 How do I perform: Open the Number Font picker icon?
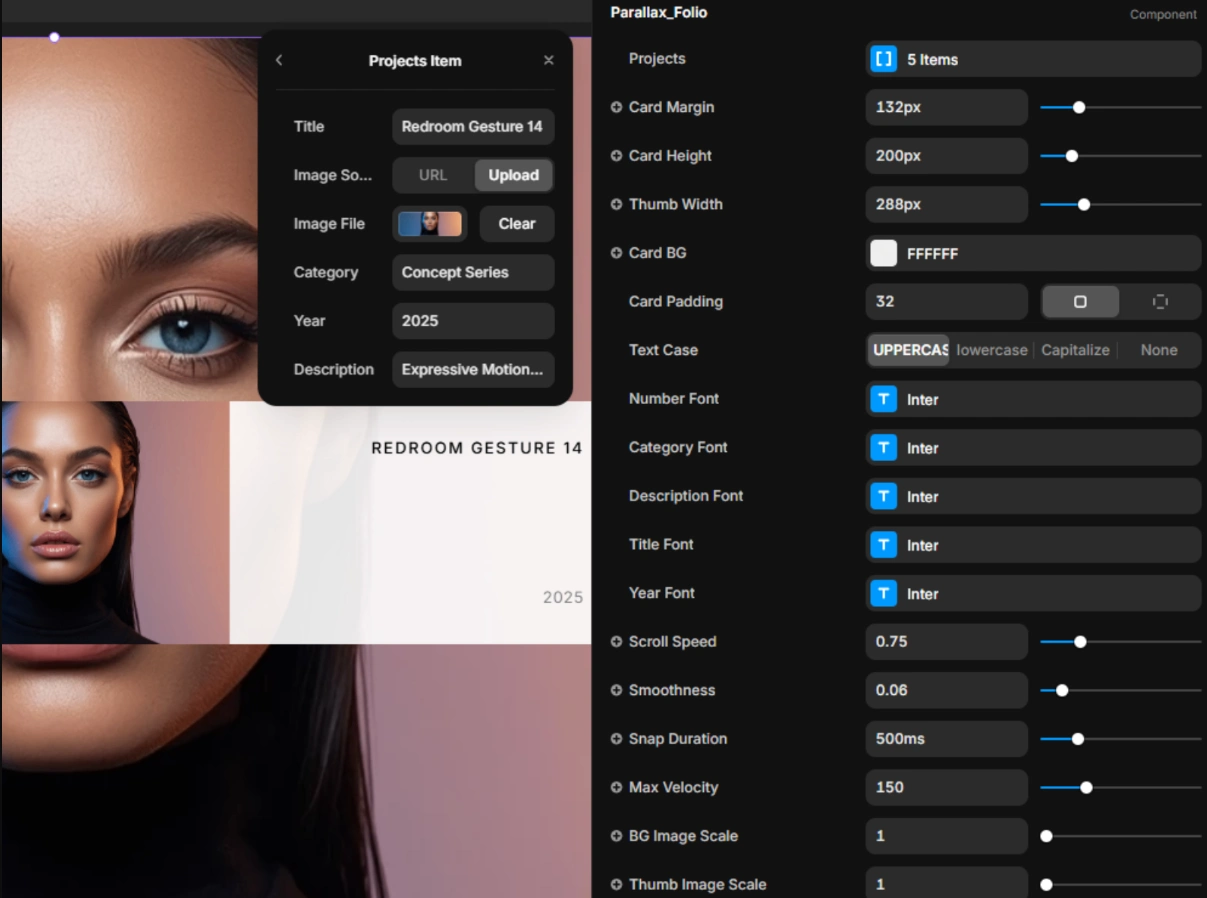[883, 399]
